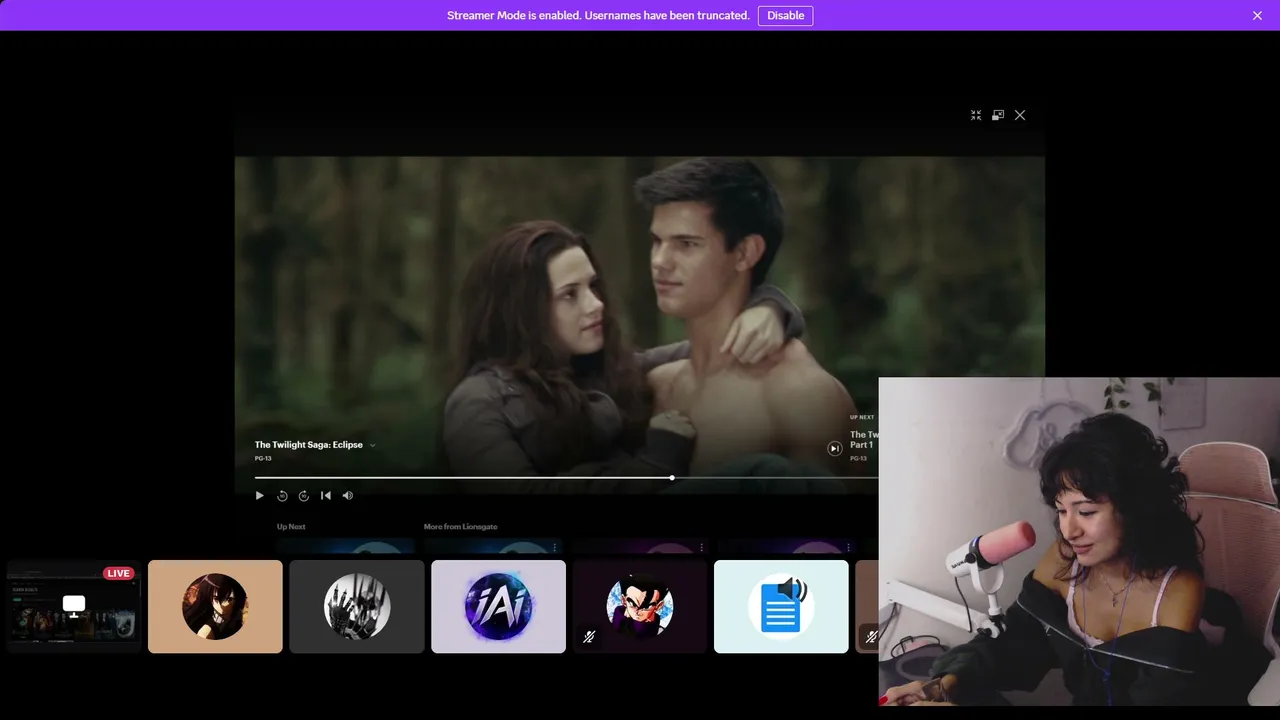Skip the movie forward ten seconds

click(x=304, y=495)
